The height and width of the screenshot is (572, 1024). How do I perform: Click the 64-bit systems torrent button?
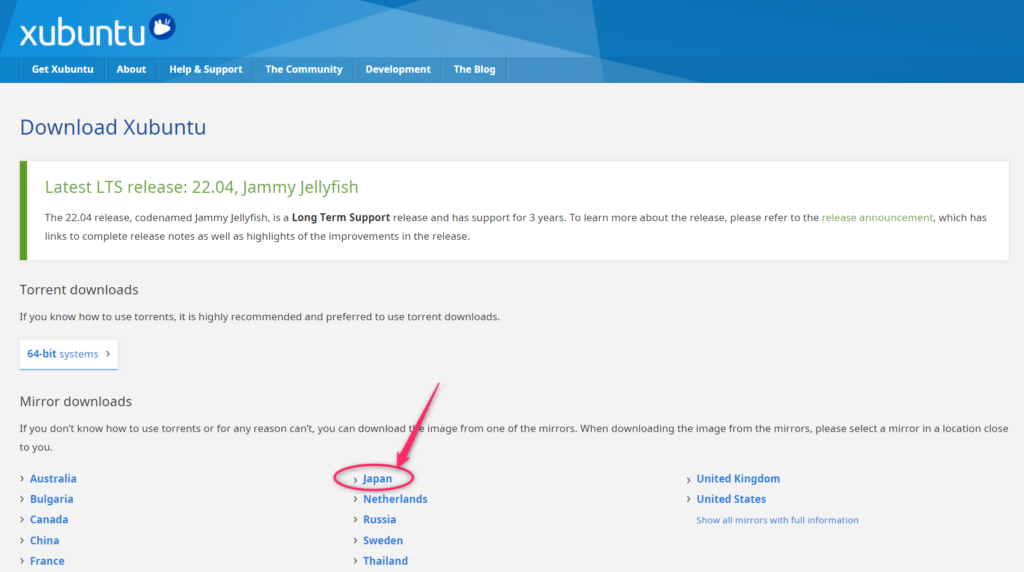69,354
